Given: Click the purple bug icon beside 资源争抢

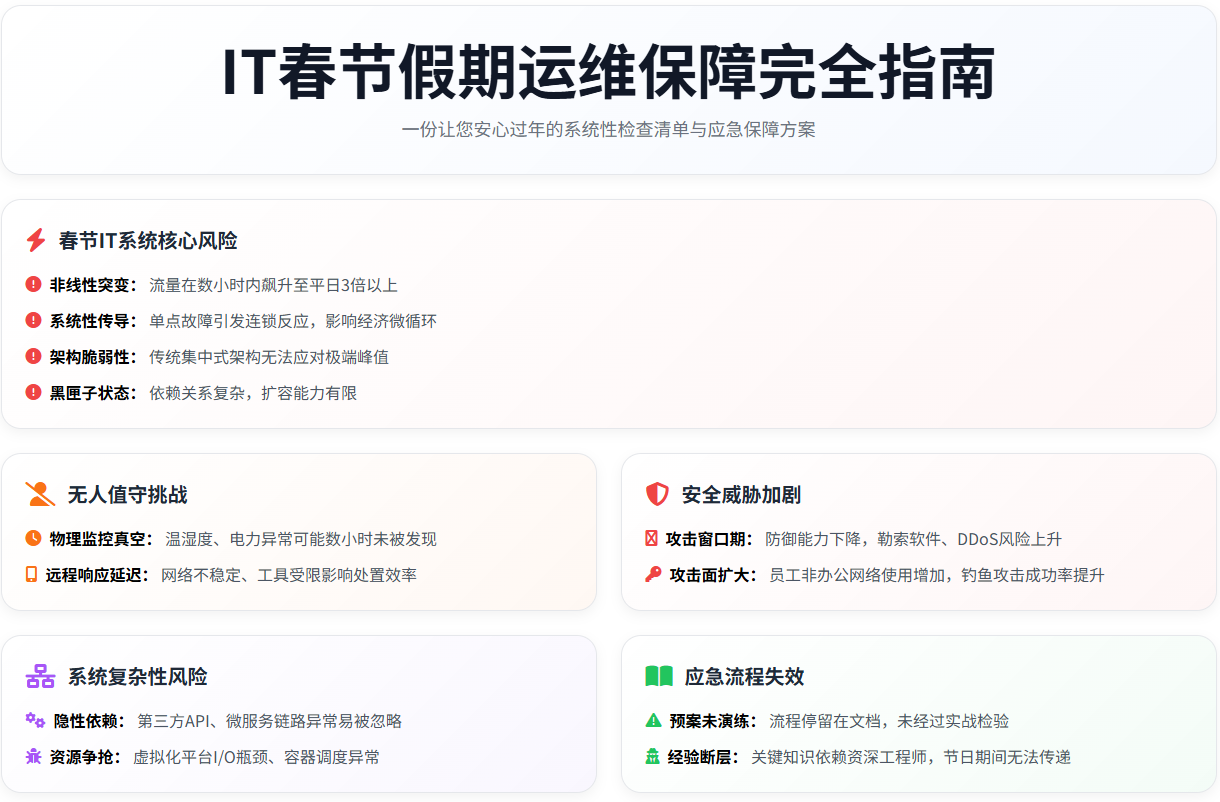Looking at the screenshot, I should tap(33, 757).
